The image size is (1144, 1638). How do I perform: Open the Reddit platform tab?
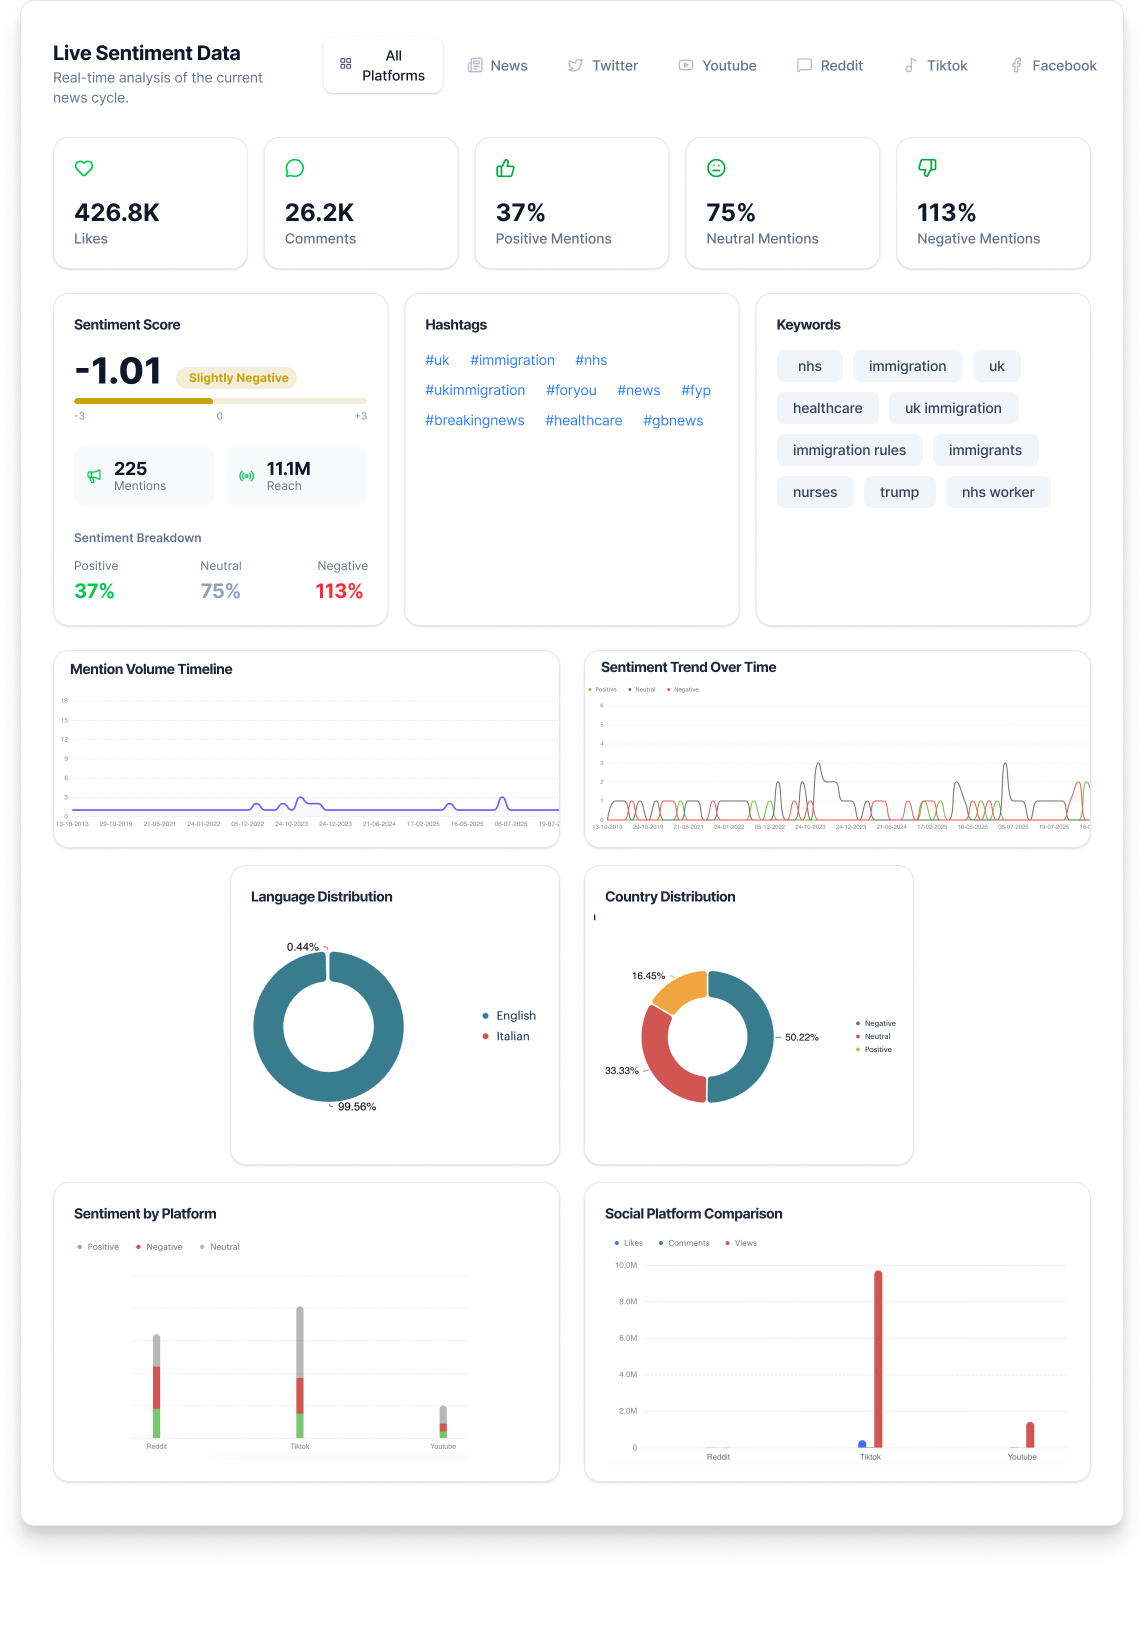(830, 66)
